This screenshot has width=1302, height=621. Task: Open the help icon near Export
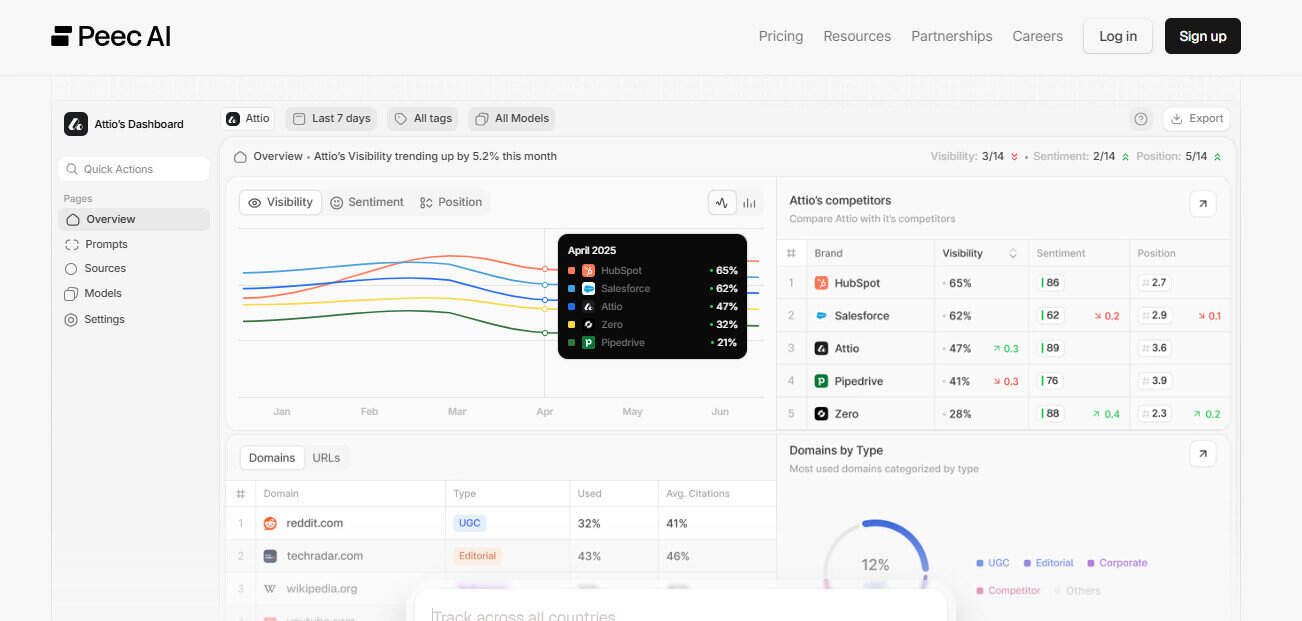point(1140,118)
